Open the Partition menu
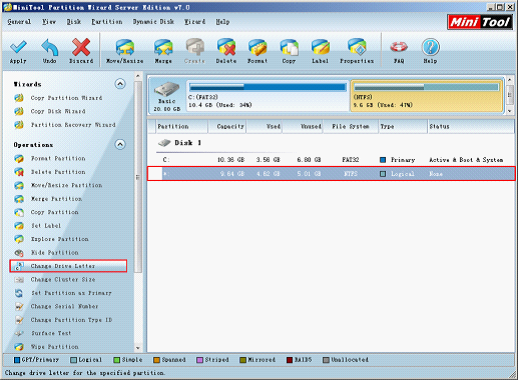 pos(107,22)
